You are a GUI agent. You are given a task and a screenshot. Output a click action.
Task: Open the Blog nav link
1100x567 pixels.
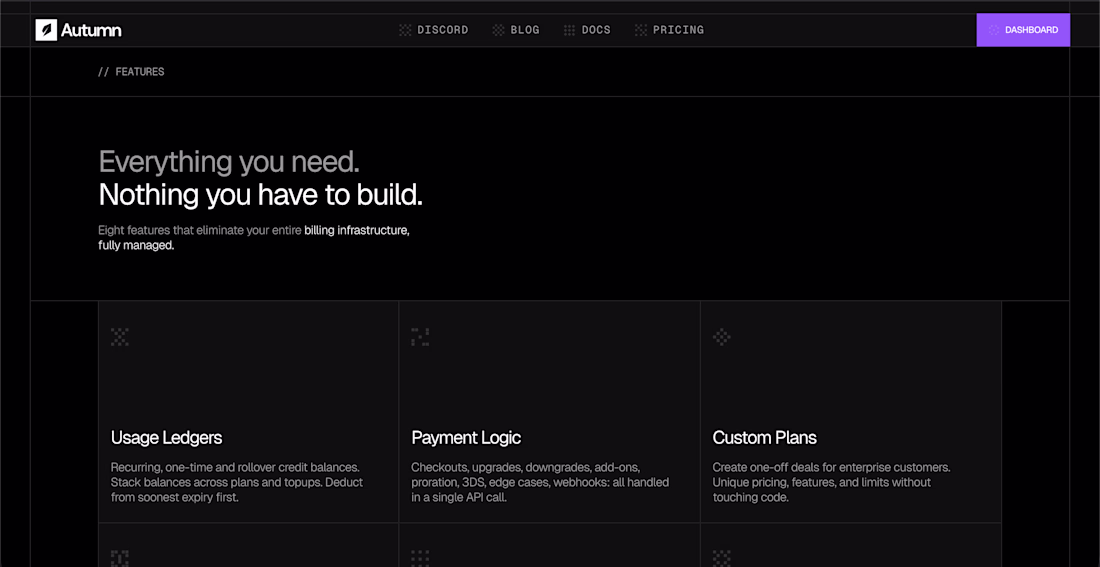(525, 30)
